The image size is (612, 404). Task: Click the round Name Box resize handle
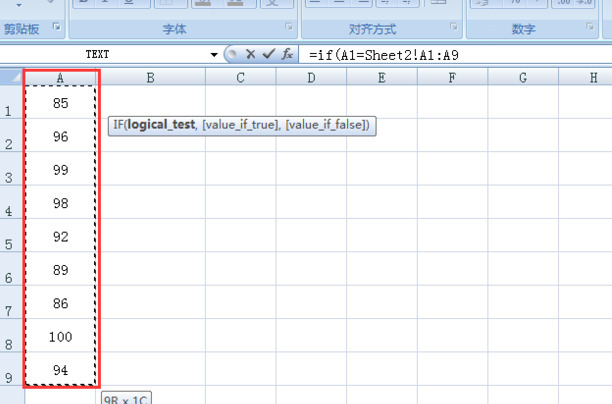232,54
